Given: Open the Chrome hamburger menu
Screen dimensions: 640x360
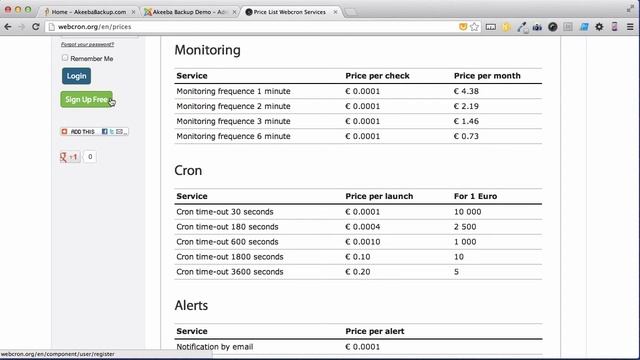Looking at the screenshot, I should tap(630, 27).
